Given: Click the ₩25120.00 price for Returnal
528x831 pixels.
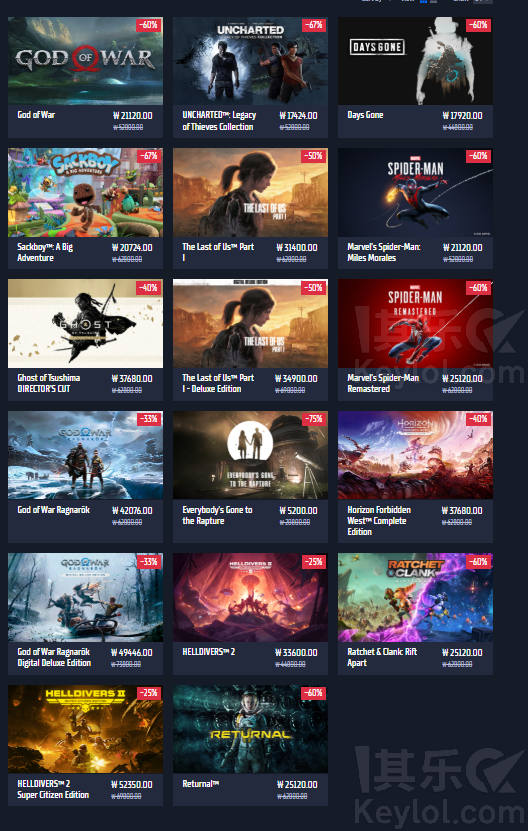Looking at the screenshot, I should coord(297,784).
